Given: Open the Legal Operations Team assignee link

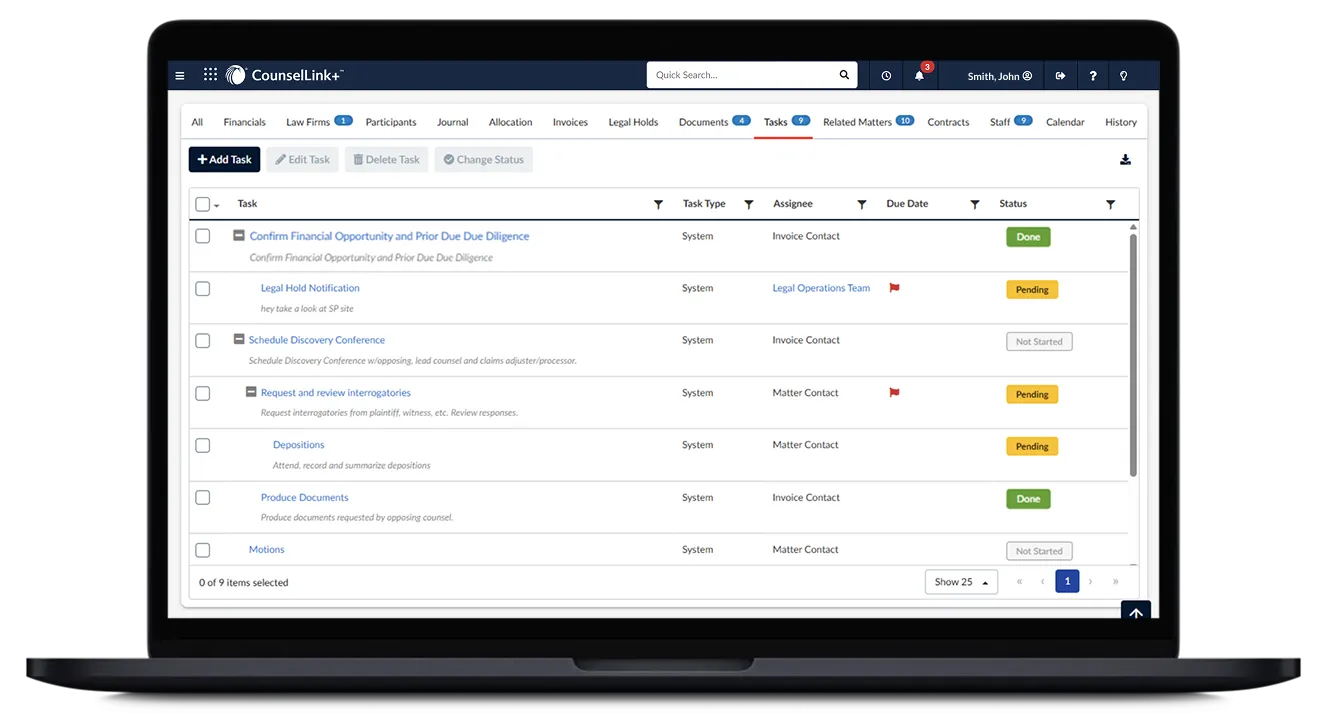Looking at the screenshot, I should [820, 287].
